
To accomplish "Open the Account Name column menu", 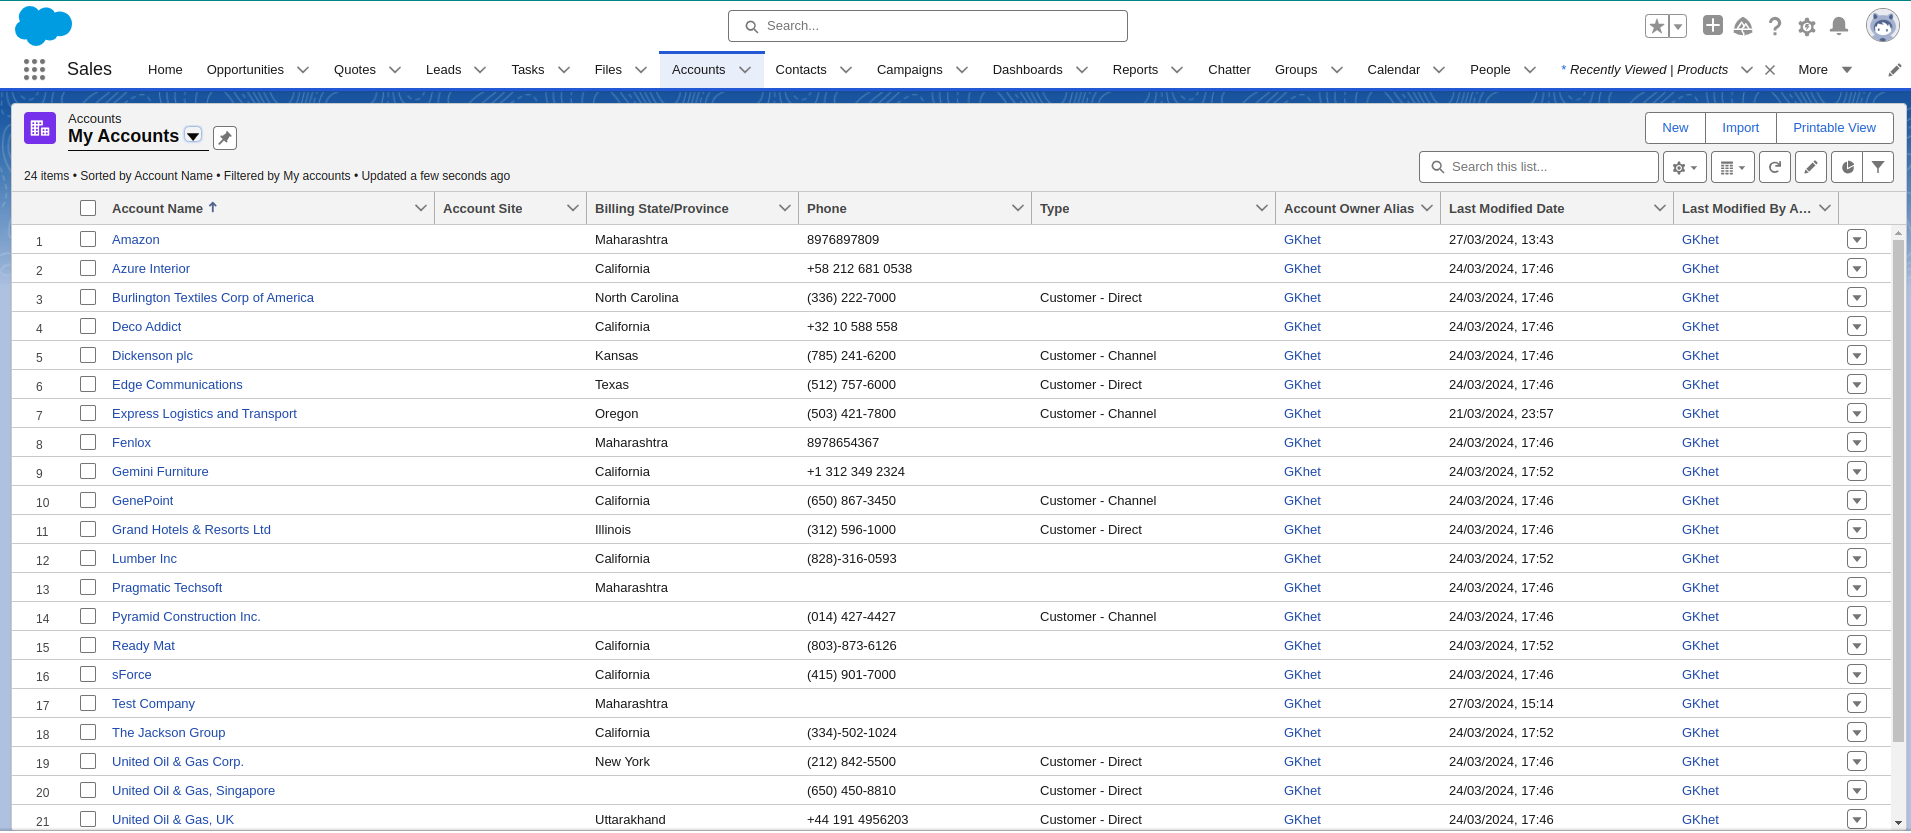I will 421,208.
